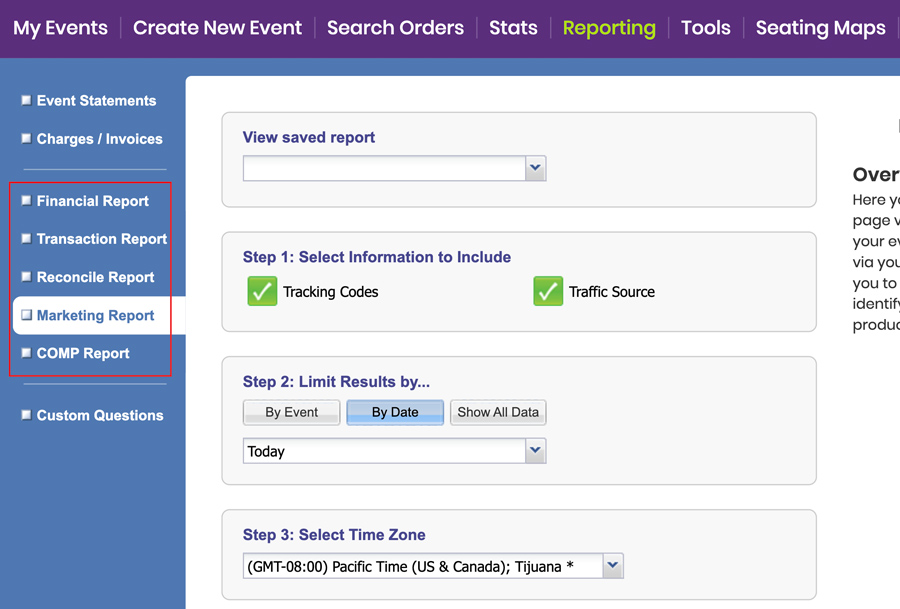The width and height of the screenshot is (900, 609).
Task: Expand the Today date range dropdown
Action: coord(536,451)
